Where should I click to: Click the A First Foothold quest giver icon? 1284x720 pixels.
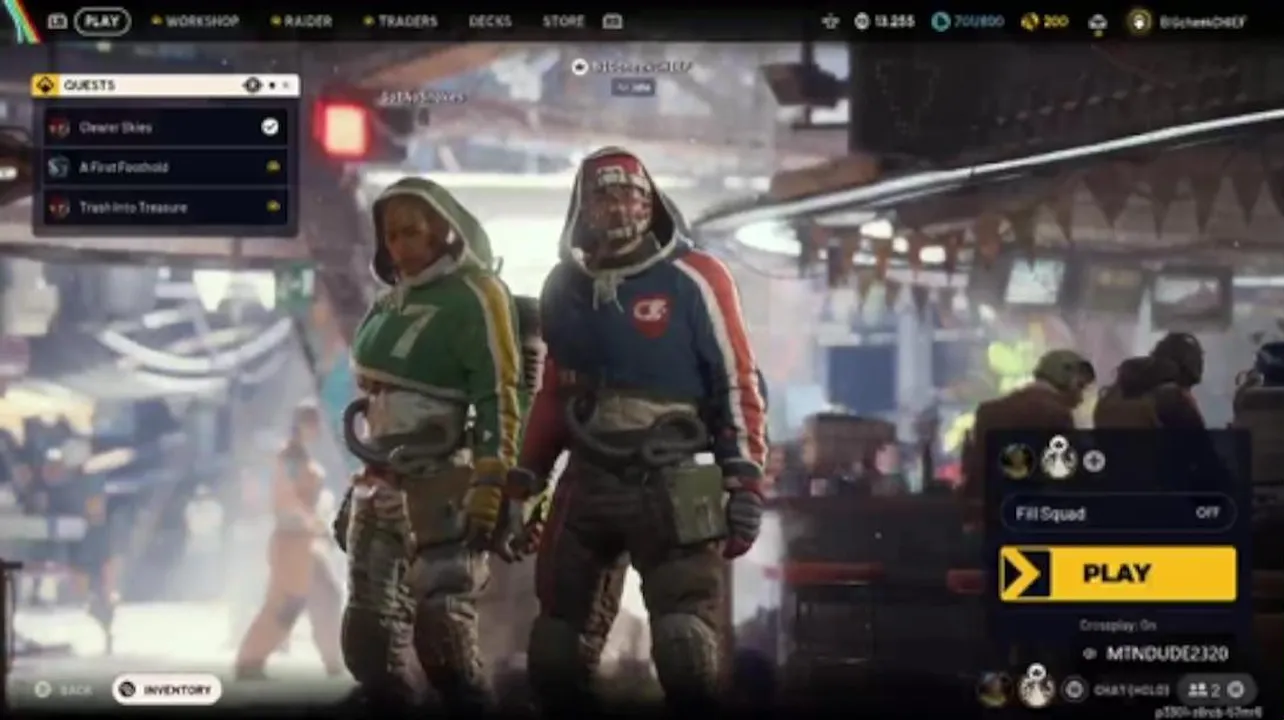point(59,167)
